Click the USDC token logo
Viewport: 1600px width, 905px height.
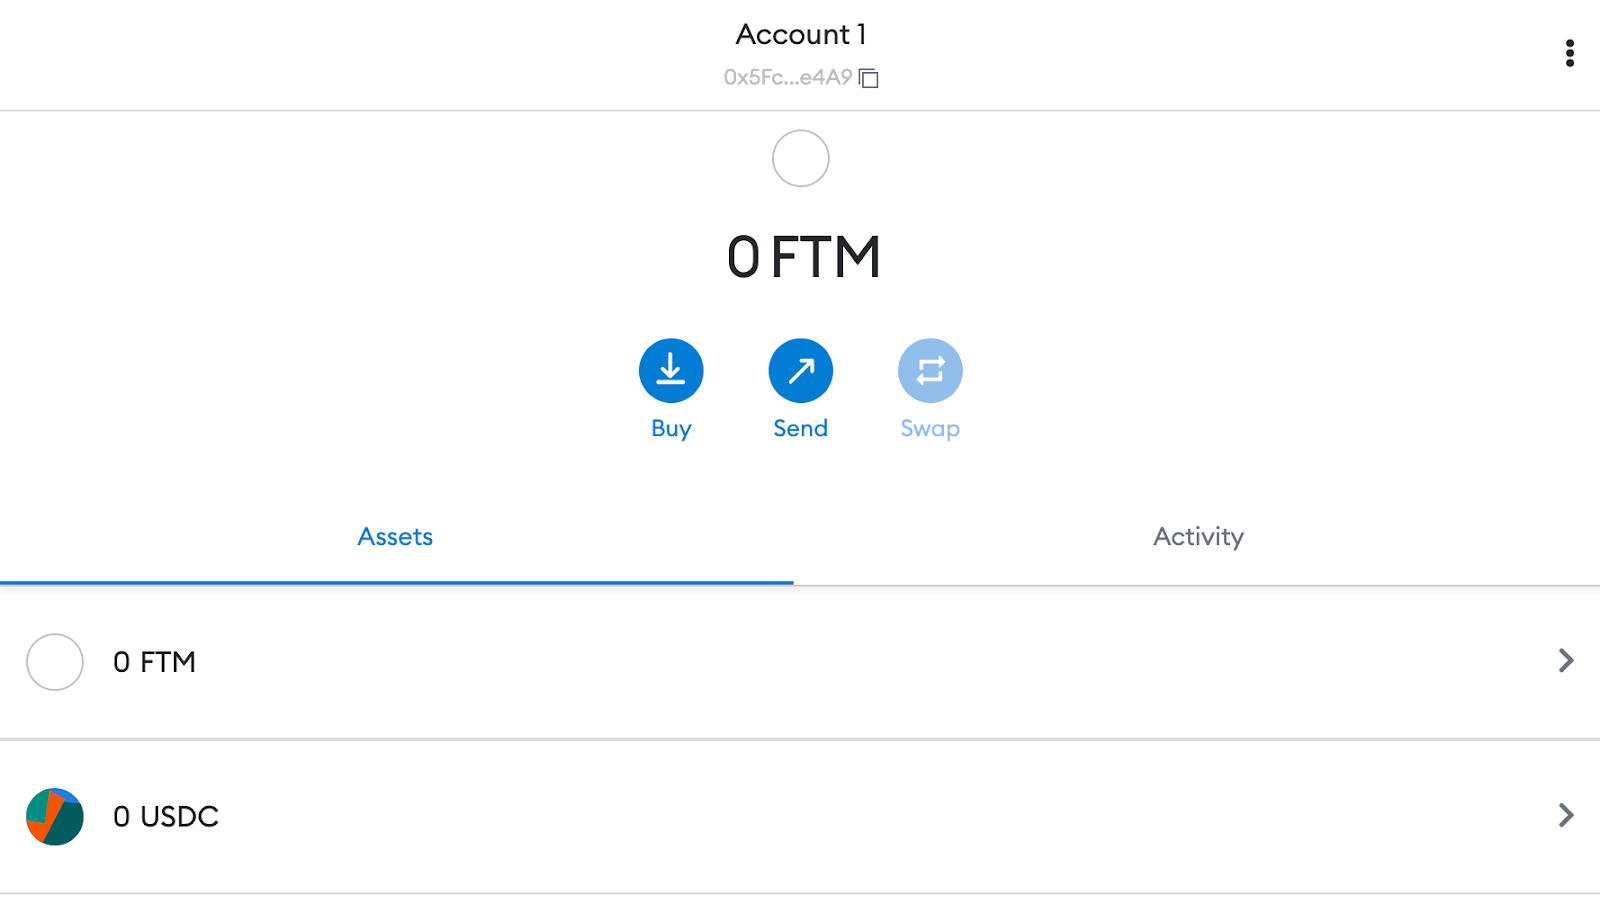tap(55, 817)
